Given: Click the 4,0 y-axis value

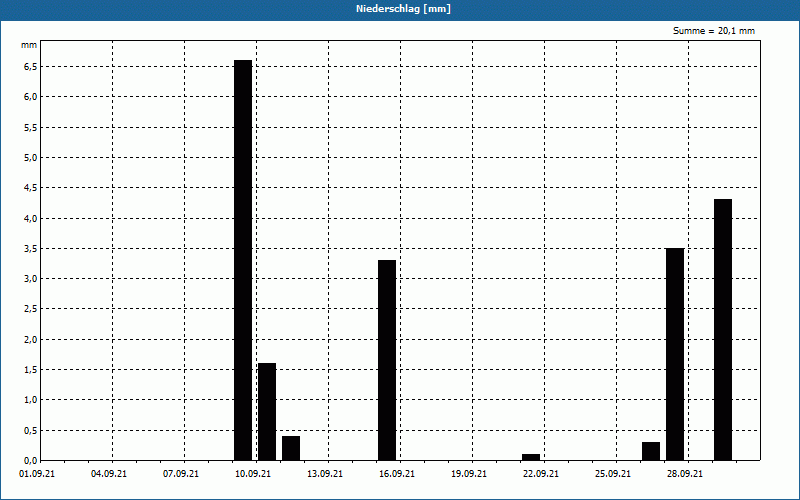Looking at the screenshot, I should [x=31, y=218].
